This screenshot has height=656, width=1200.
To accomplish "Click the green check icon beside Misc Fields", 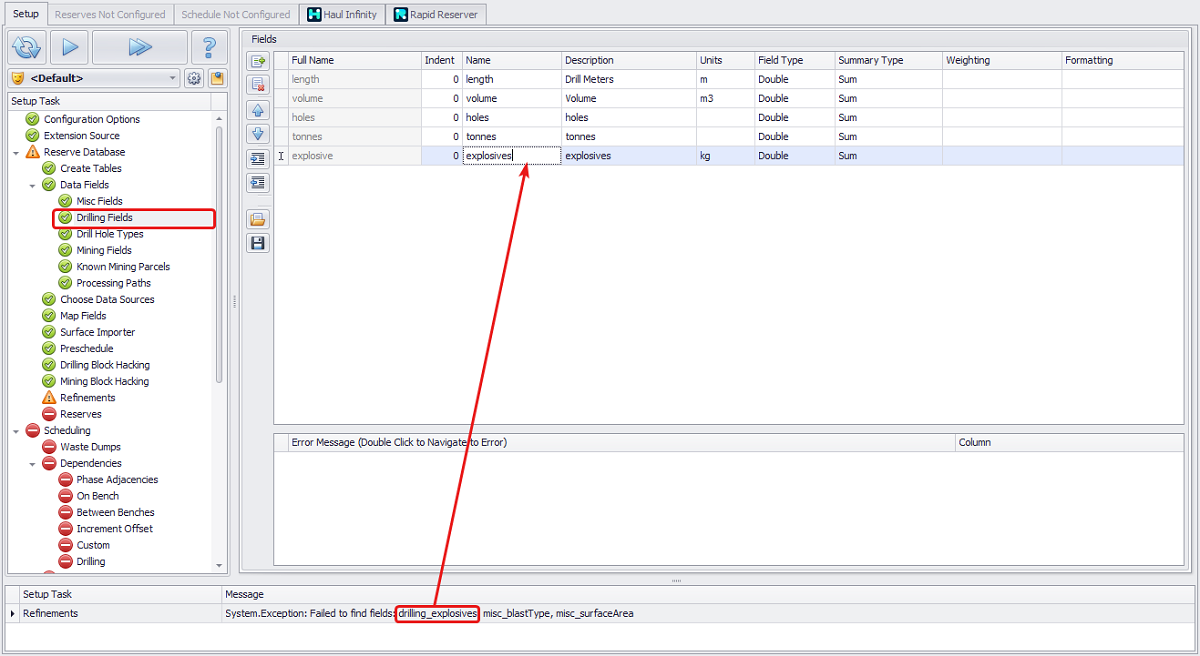I will tap(65, 201).
